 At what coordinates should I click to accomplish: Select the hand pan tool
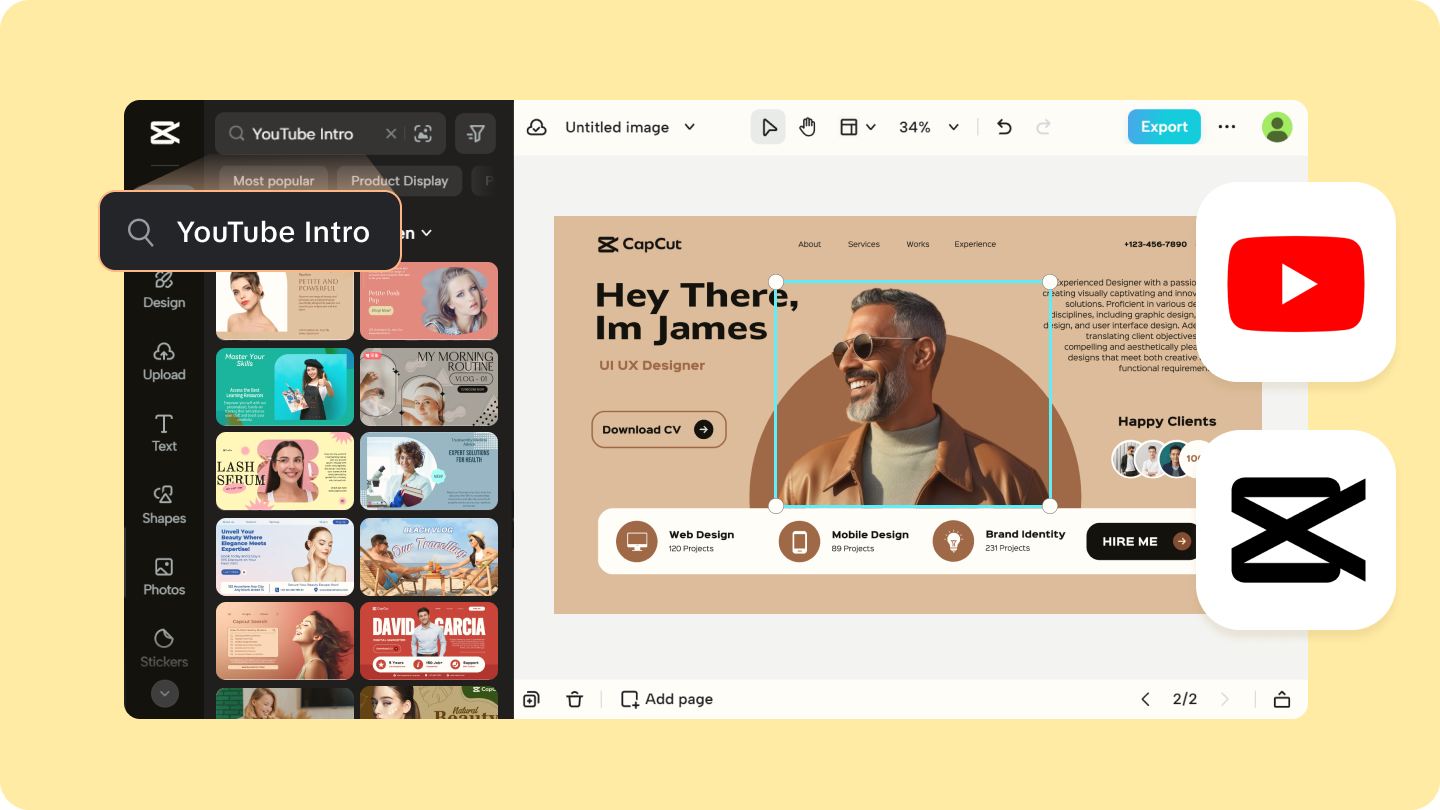coord(807,127)
